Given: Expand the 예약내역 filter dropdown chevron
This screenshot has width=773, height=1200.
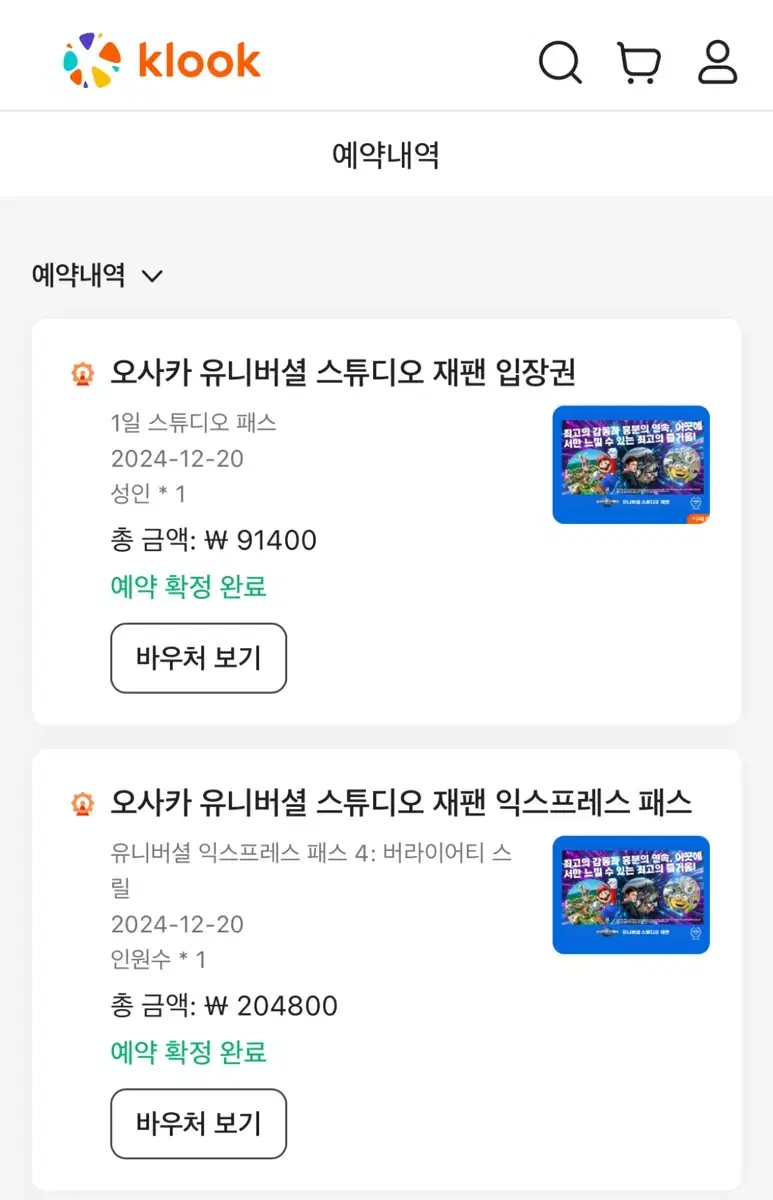Looking at the screenshot, I should pos(152,276).
